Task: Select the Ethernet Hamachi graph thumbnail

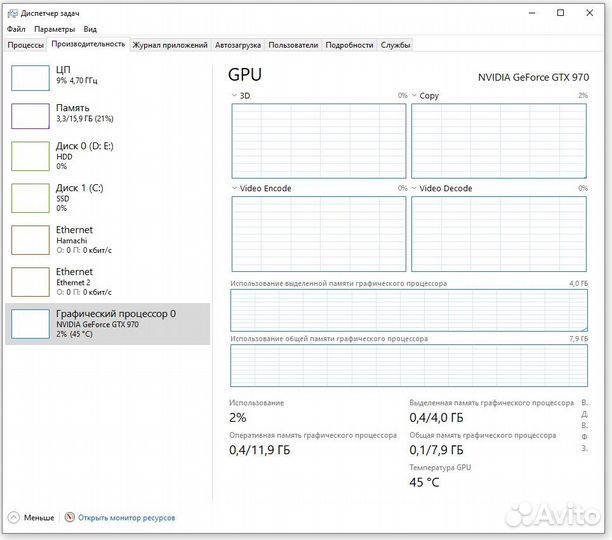Action: (30, 240)
